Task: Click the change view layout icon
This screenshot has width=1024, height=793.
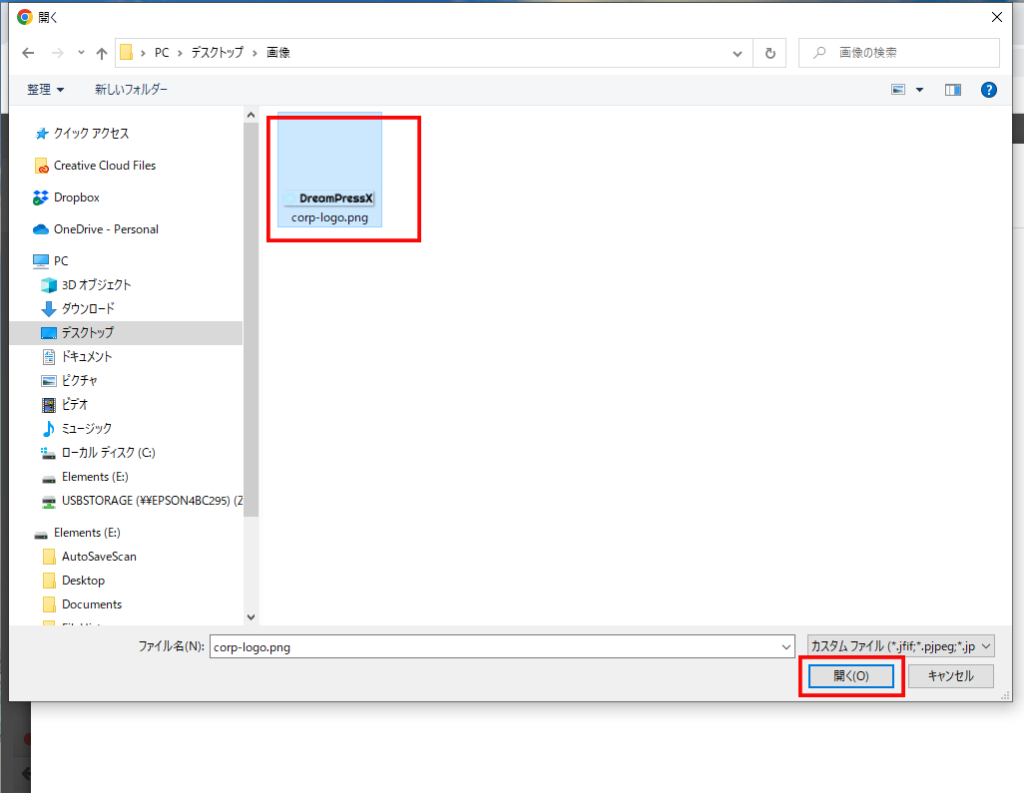Action: 898,90
